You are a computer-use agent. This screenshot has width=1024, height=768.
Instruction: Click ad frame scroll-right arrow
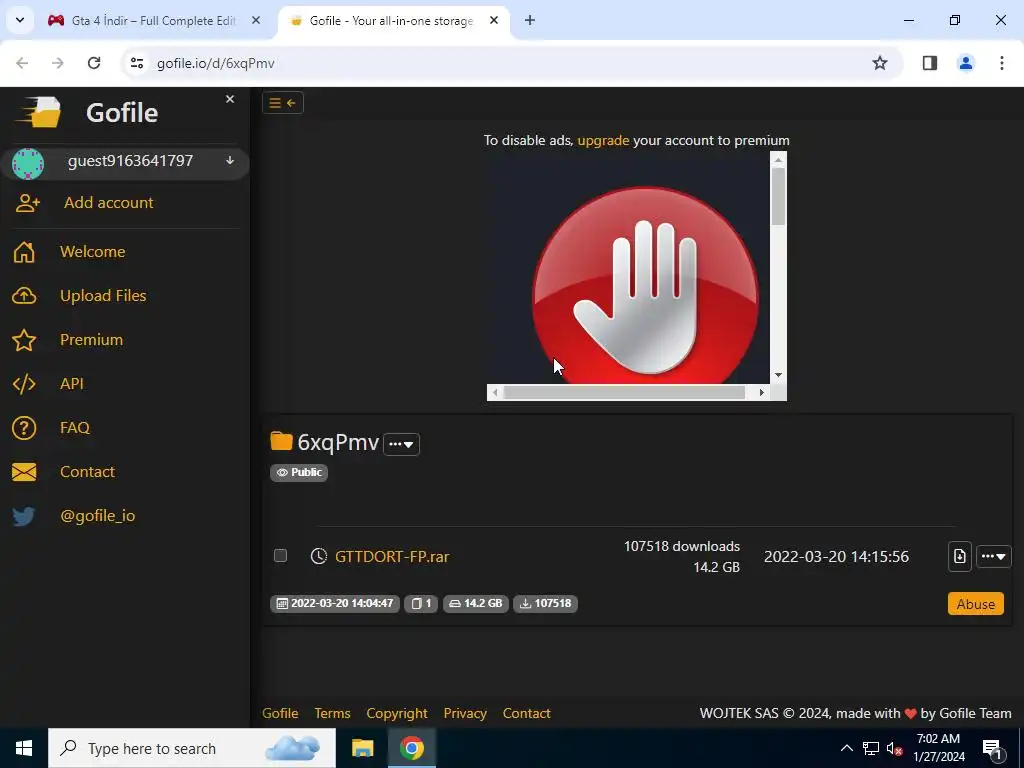click(x=761, y=392)
